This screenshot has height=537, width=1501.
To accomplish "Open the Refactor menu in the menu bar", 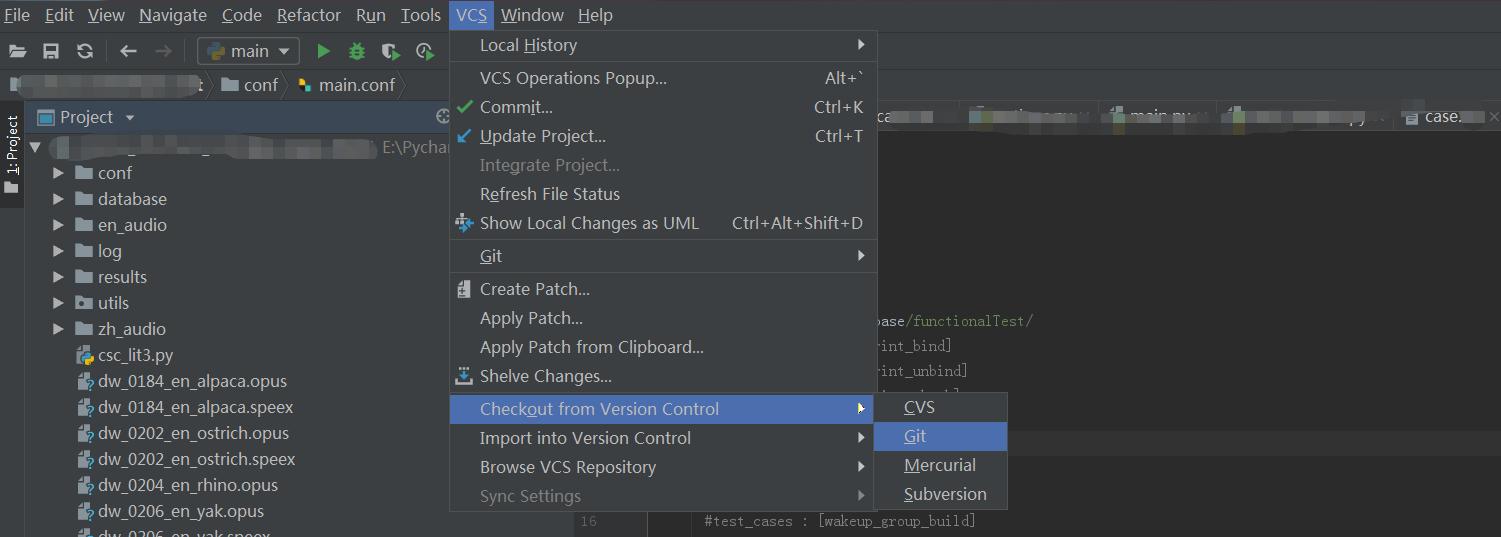I will point(308,15).
